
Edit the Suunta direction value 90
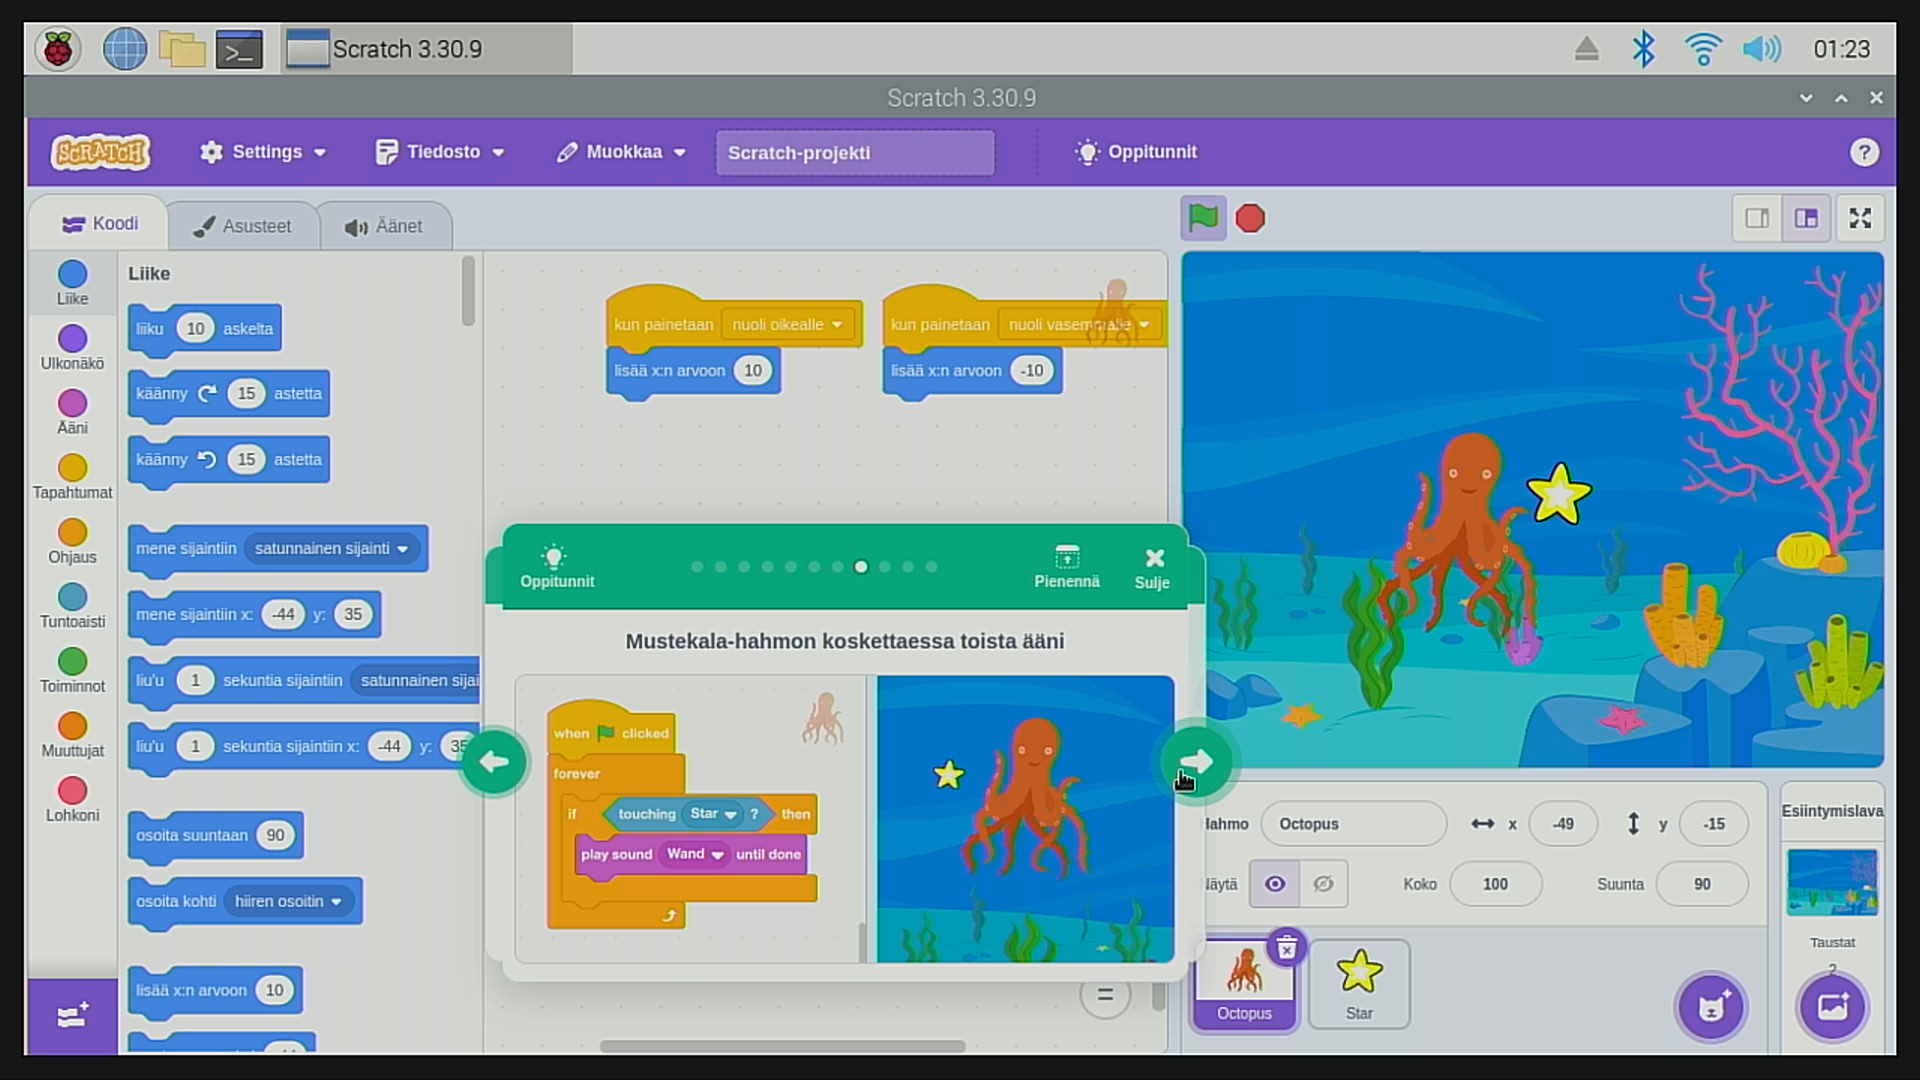[x=1702, y=884]
